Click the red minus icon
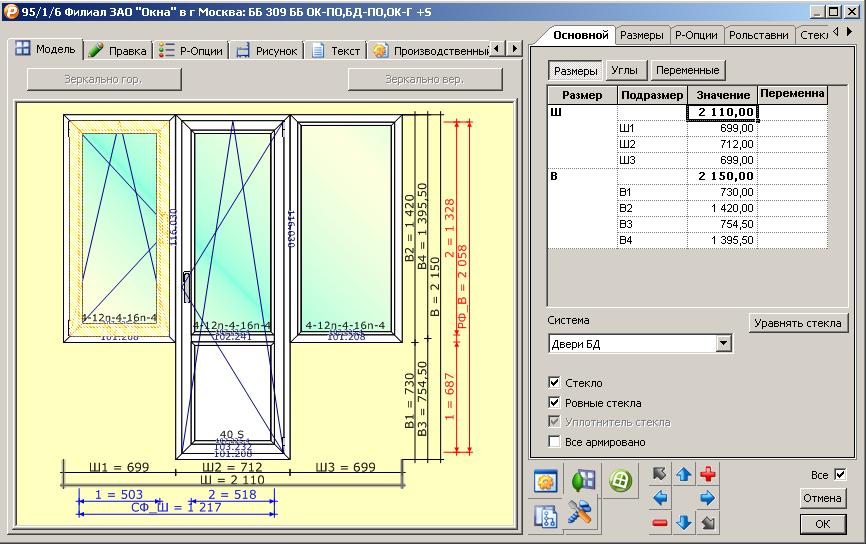The height and width of the screenshot is (544, 866). click(x=659, y=522)
